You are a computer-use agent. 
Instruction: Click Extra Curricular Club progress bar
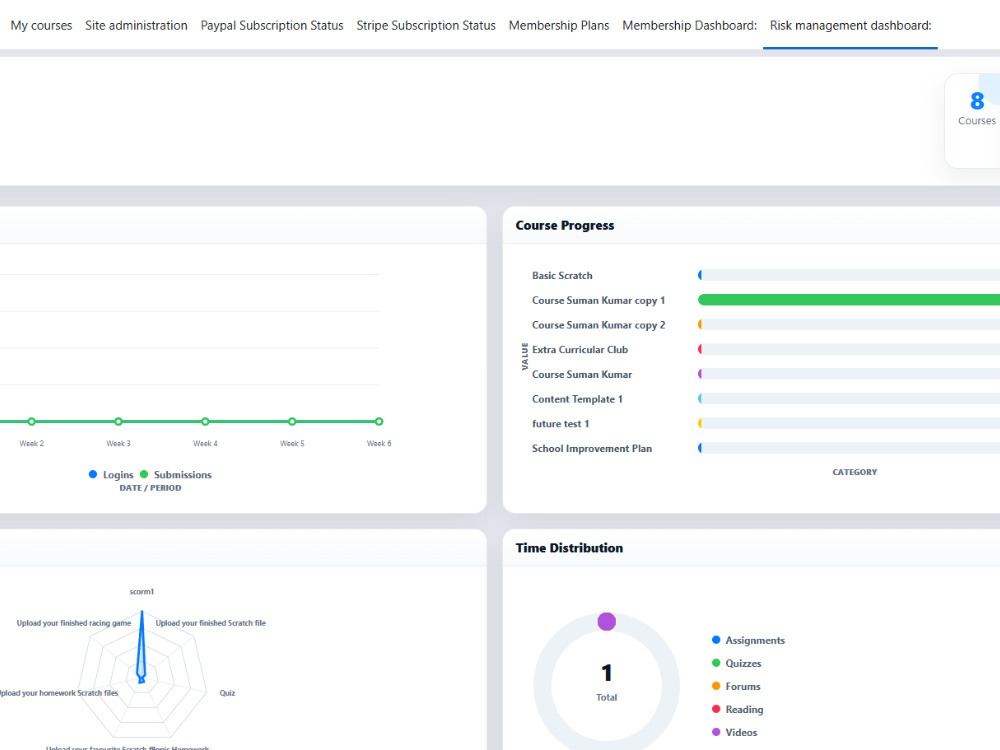point(849,349)
